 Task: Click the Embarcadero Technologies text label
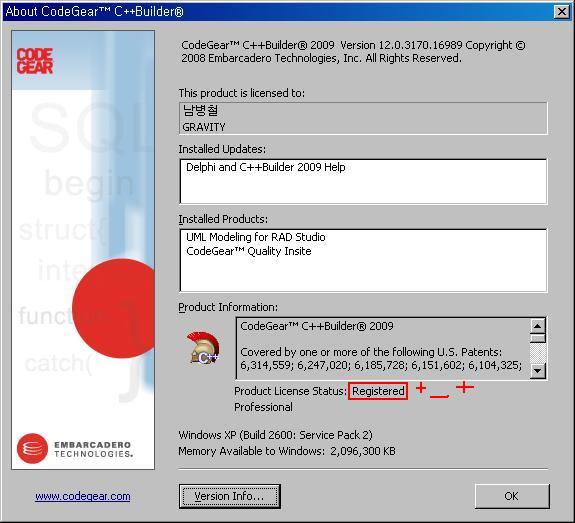pyautogui.click(x=94, y=449)
